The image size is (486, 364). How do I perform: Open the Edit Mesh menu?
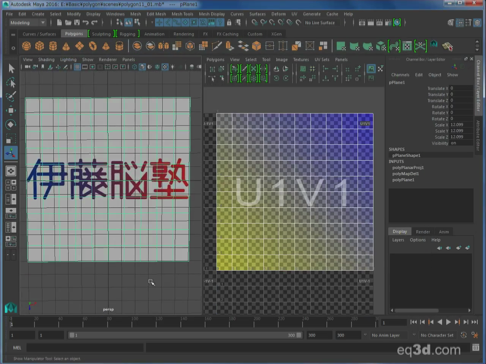(x=156, y=14)
